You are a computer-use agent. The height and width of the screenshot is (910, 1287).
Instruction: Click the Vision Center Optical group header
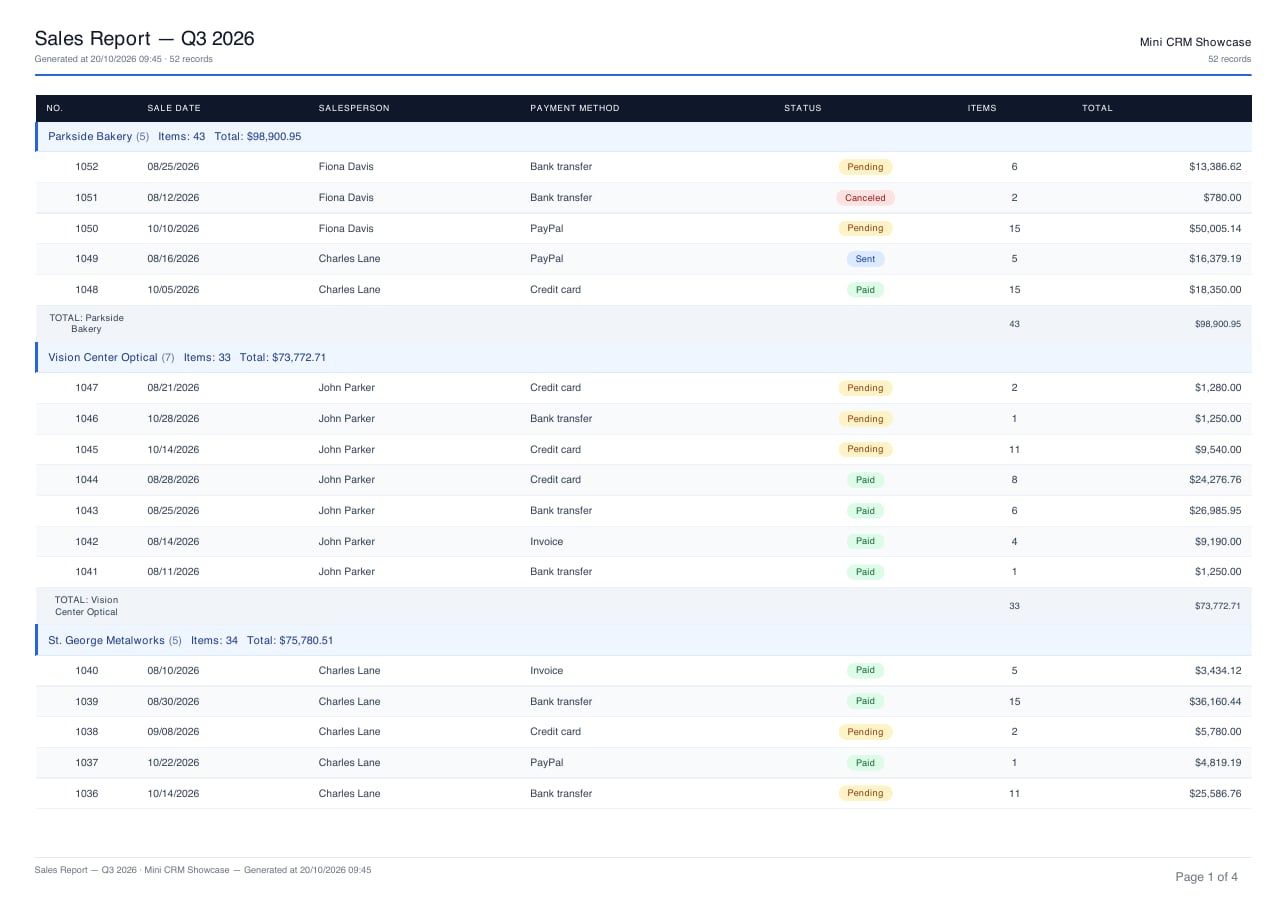tap(643, 357)
